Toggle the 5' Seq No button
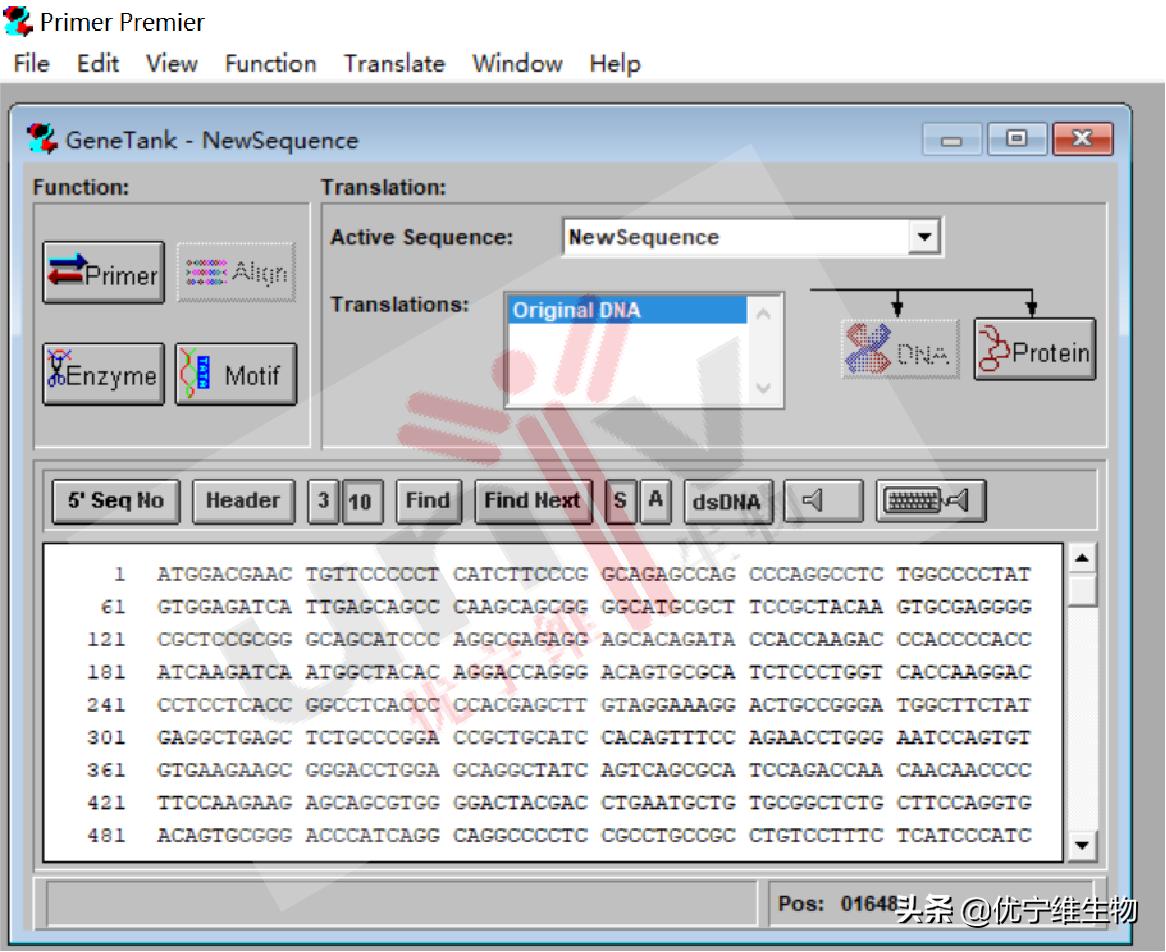Image resolution: width=1166 pixels, height=952 pixels. [x=115, y=501]
